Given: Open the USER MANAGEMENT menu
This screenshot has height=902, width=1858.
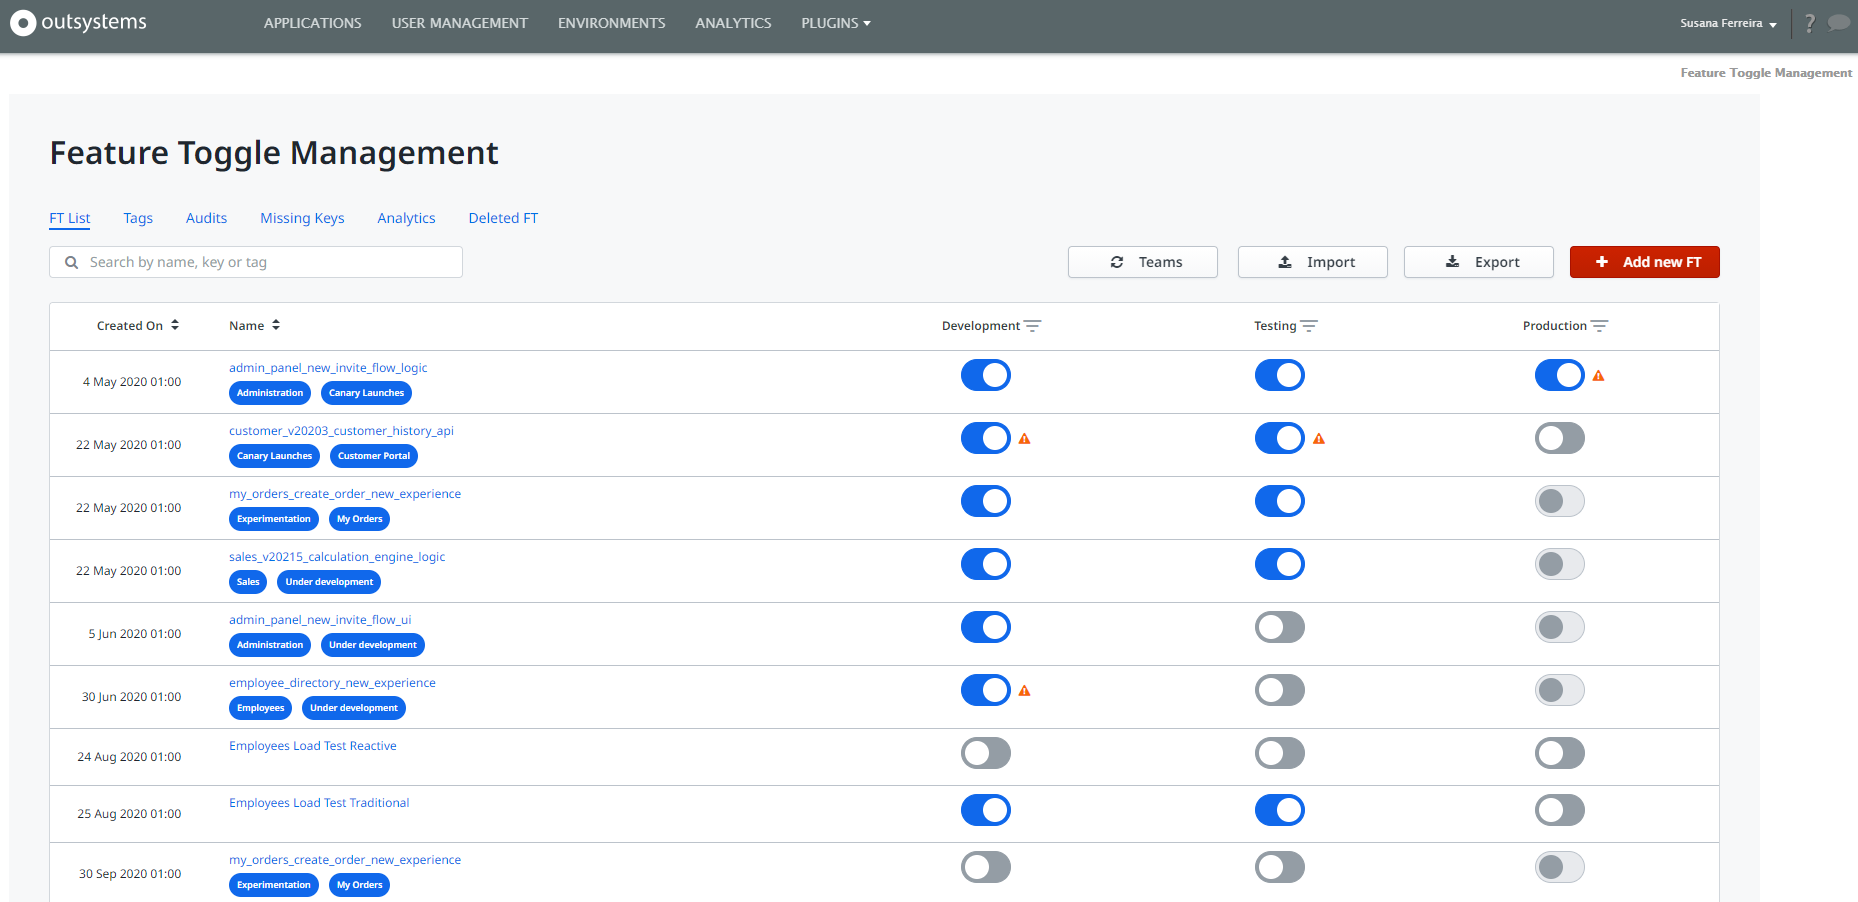Looking at the screenshot, I should tap(460, 23).
